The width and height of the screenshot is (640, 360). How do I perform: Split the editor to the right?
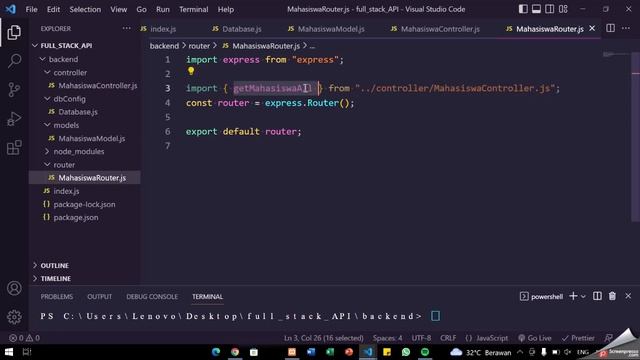click(x=611, y=28)
